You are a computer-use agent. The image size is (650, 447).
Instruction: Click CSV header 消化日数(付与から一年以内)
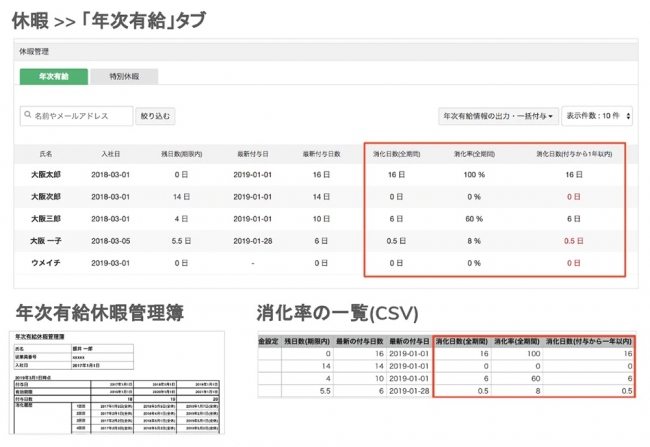click(x=589, y=341)
